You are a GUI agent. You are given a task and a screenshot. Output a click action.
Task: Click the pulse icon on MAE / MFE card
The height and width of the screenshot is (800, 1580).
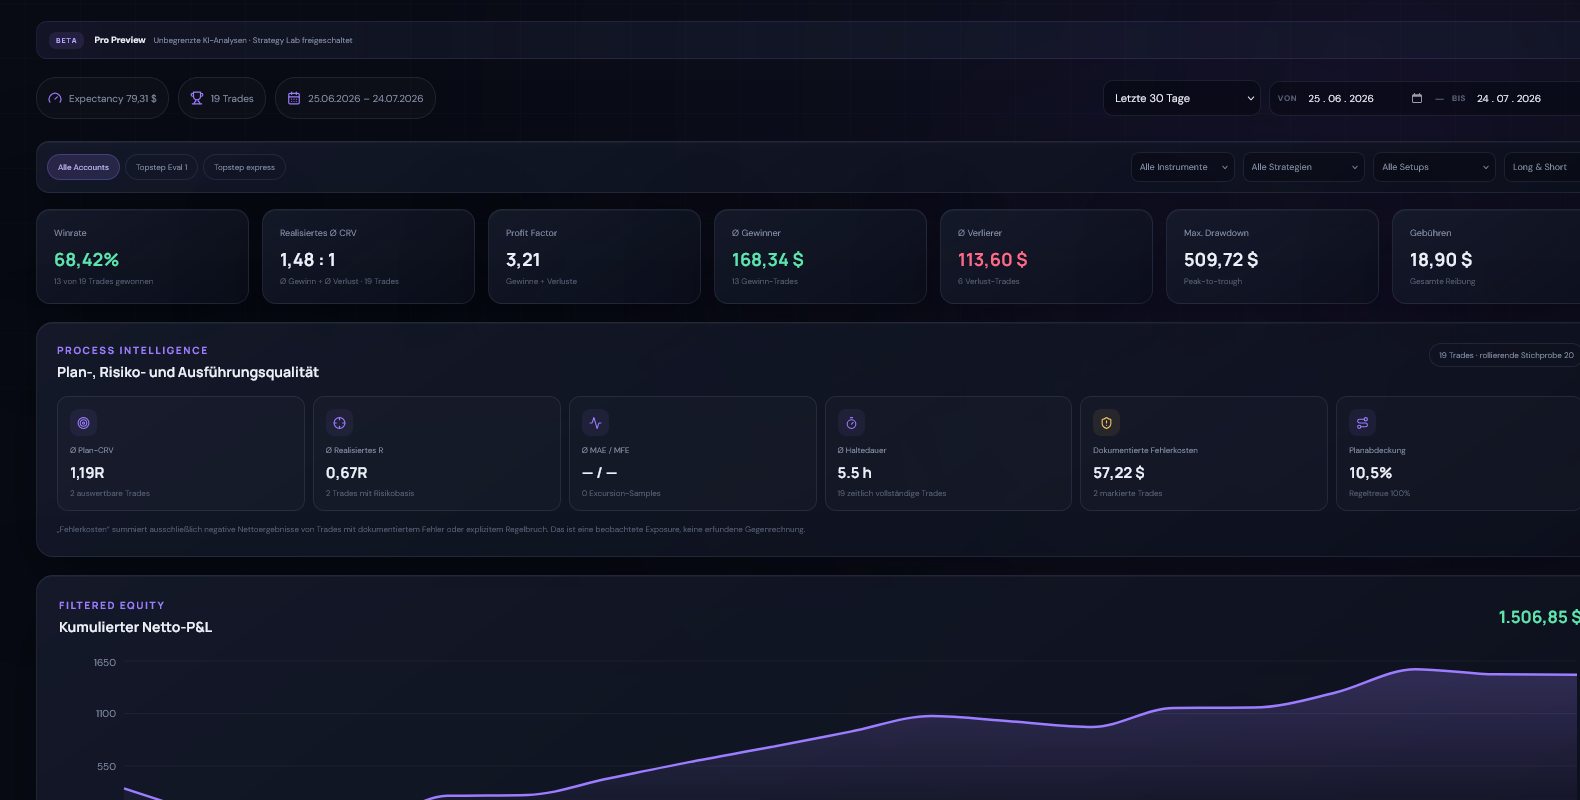(x=596, y=423)
